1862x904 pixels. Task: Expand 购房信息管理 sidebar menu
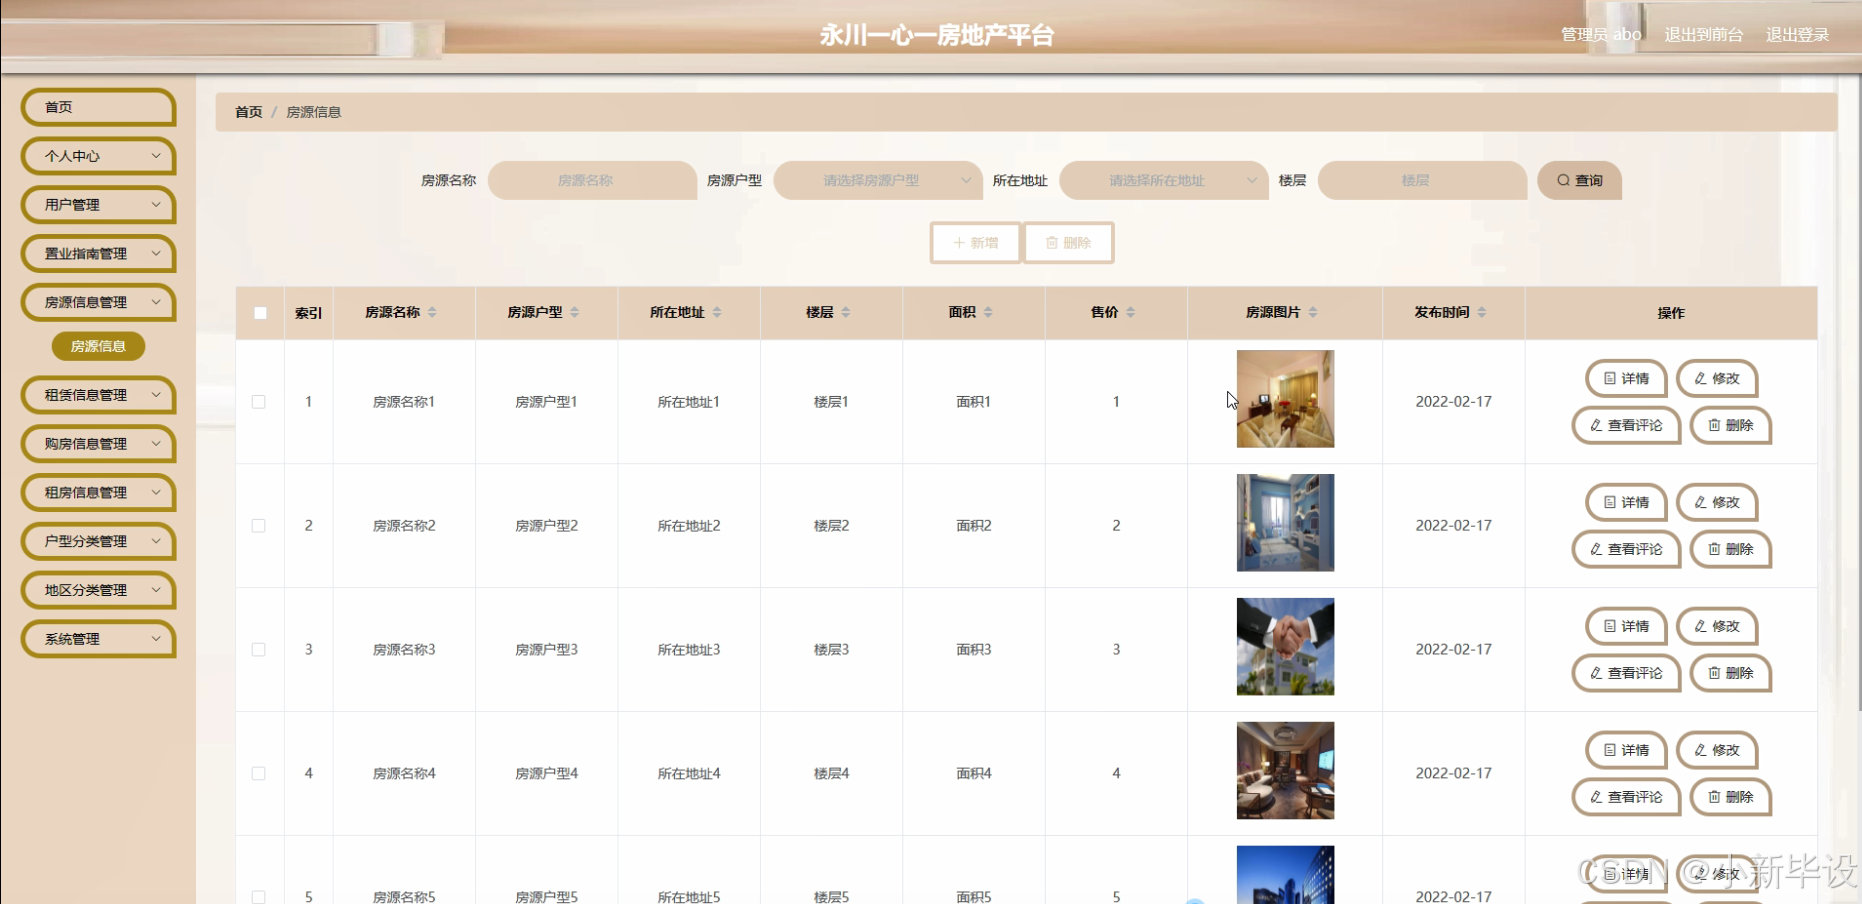point(98,444)
